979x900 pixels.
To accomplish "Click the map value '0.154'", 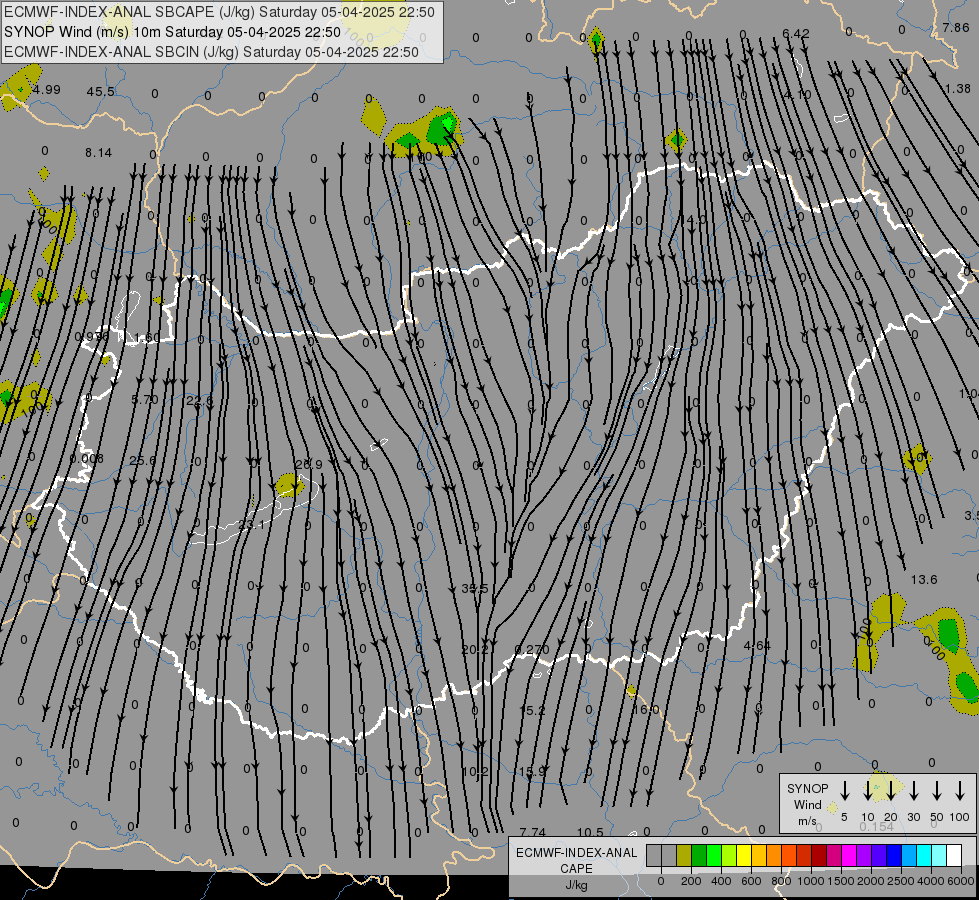I will [877, 826].
